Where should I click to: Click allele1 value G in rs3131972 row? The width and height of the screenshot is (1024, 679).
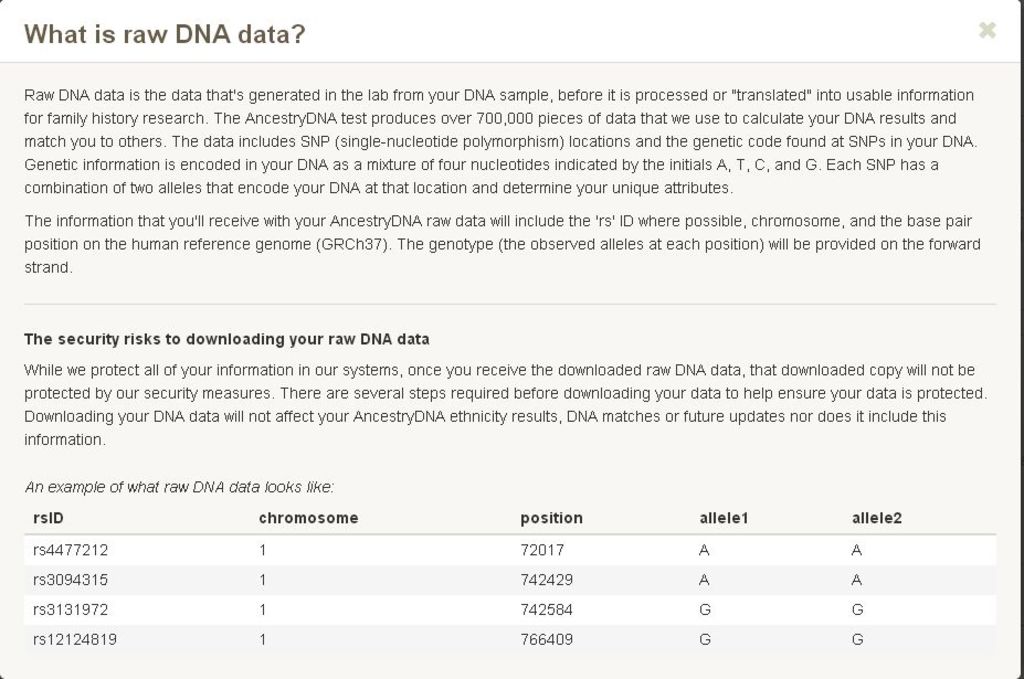tap(705, 610)
